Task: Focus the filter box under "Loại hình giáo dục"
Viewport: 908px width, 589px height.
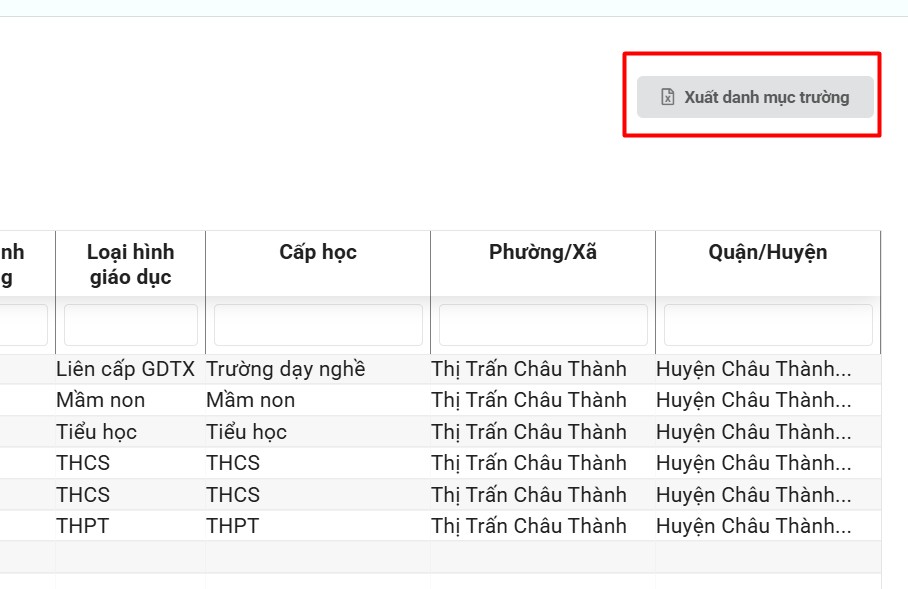Action: (x=131, y=325)
